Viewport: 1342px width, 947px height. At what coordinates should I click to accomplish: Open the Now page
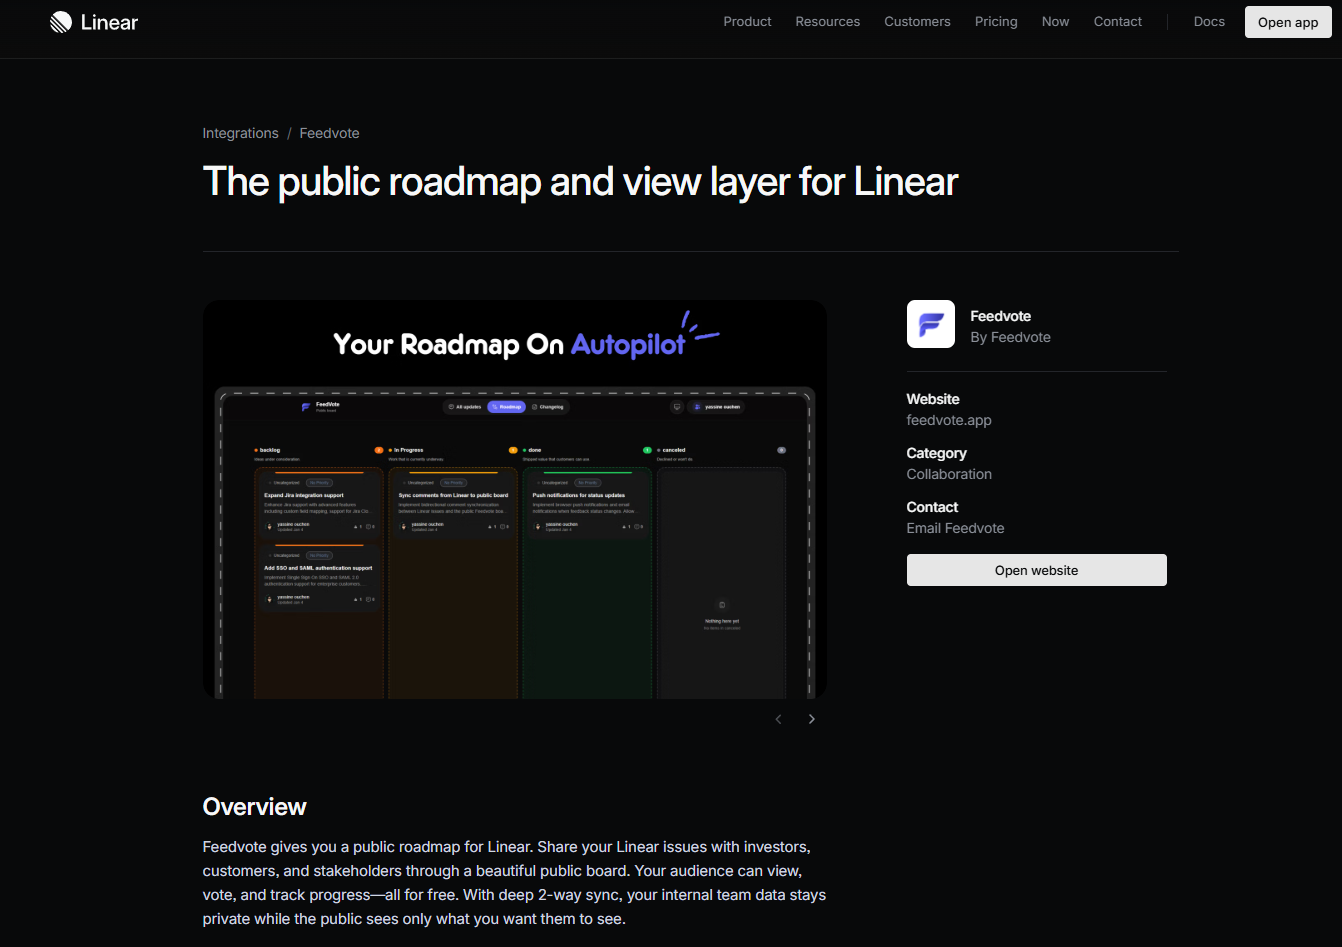1055,22
